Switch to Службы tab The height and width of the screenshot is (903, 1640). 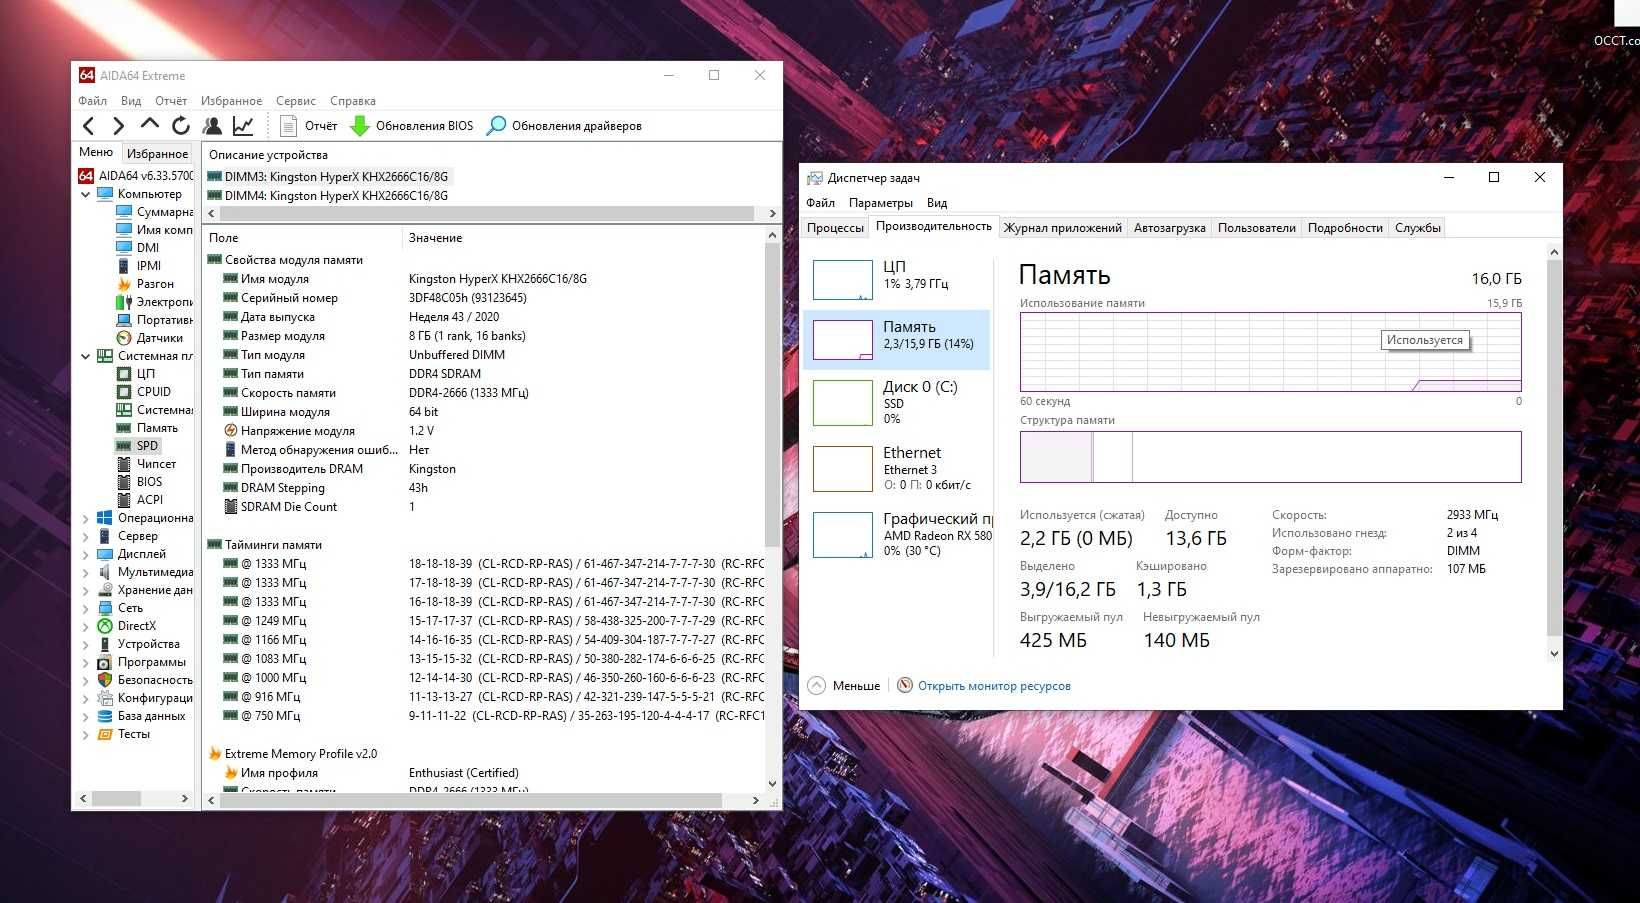click(1418, 228)
